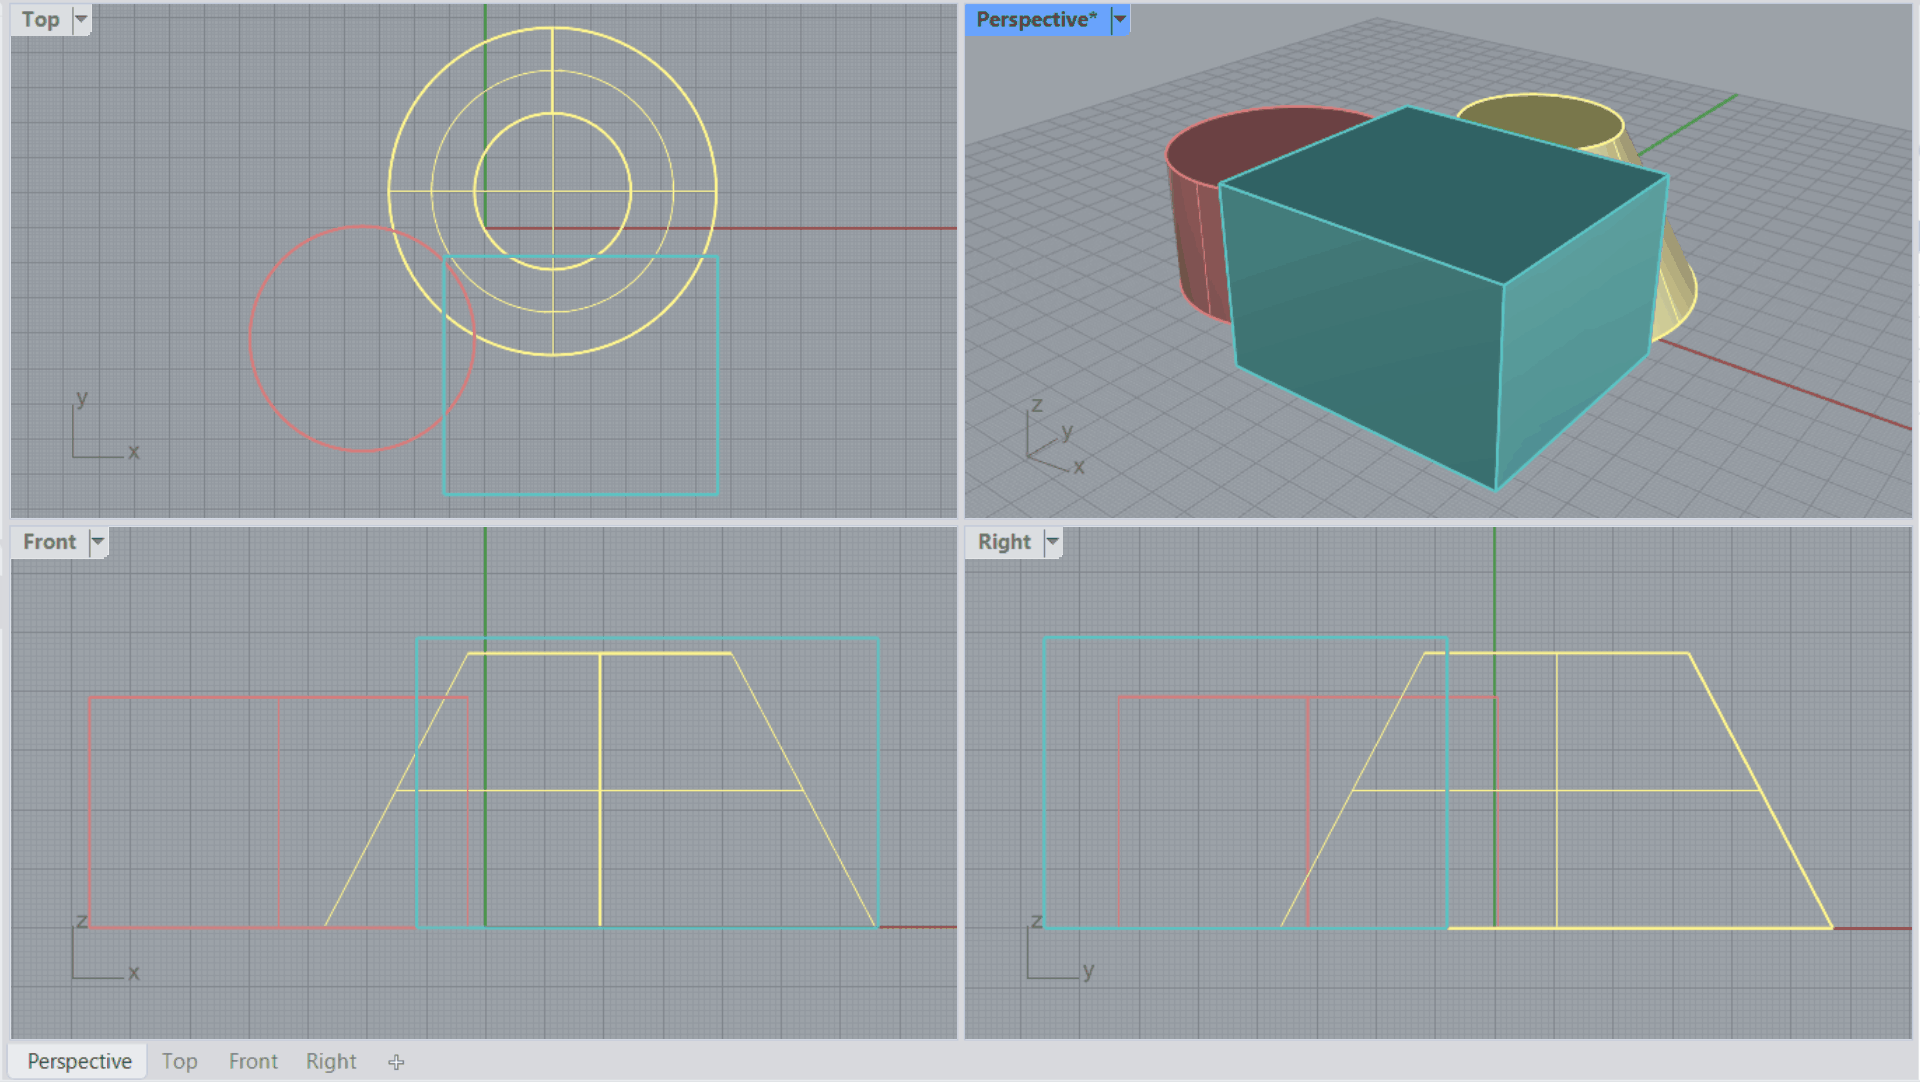Image resolution: width=1920 pixels, height=1082 pixels.
Task: Click the add new viewport tab plus icon
Action: click(x=396, y=1062)
